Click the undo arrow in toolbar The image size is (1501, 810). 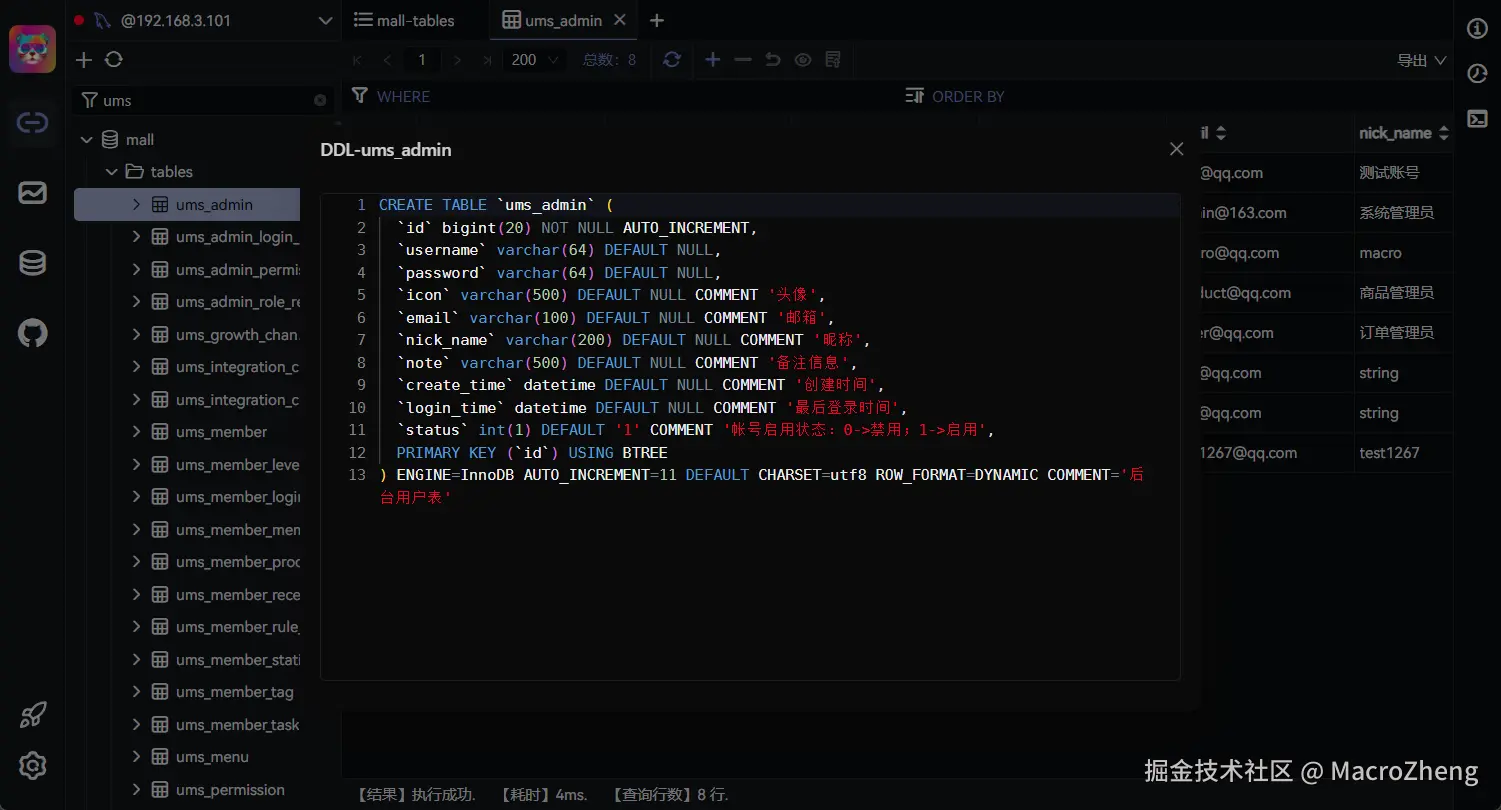[x=773, y=60]
